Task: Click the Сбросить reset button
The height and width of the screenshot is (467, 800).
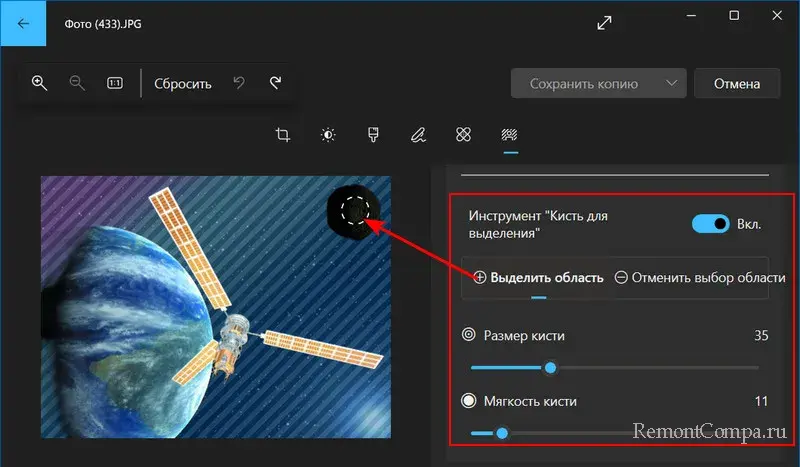Action: [x=183, y=84]
